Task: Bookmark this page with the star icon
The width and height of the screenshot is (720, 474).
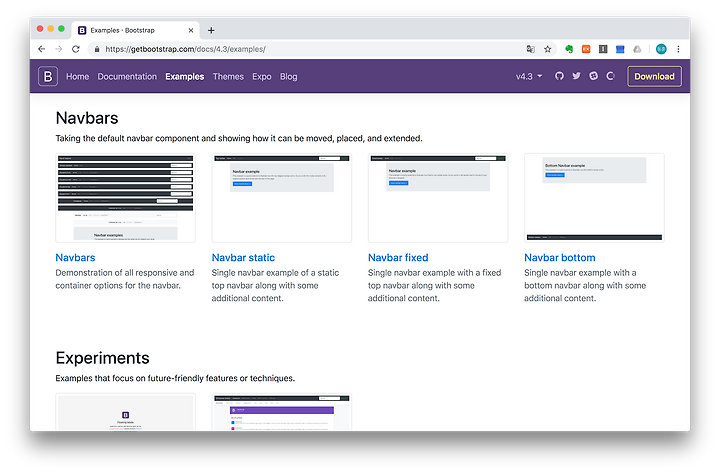Action: [547, 49]
